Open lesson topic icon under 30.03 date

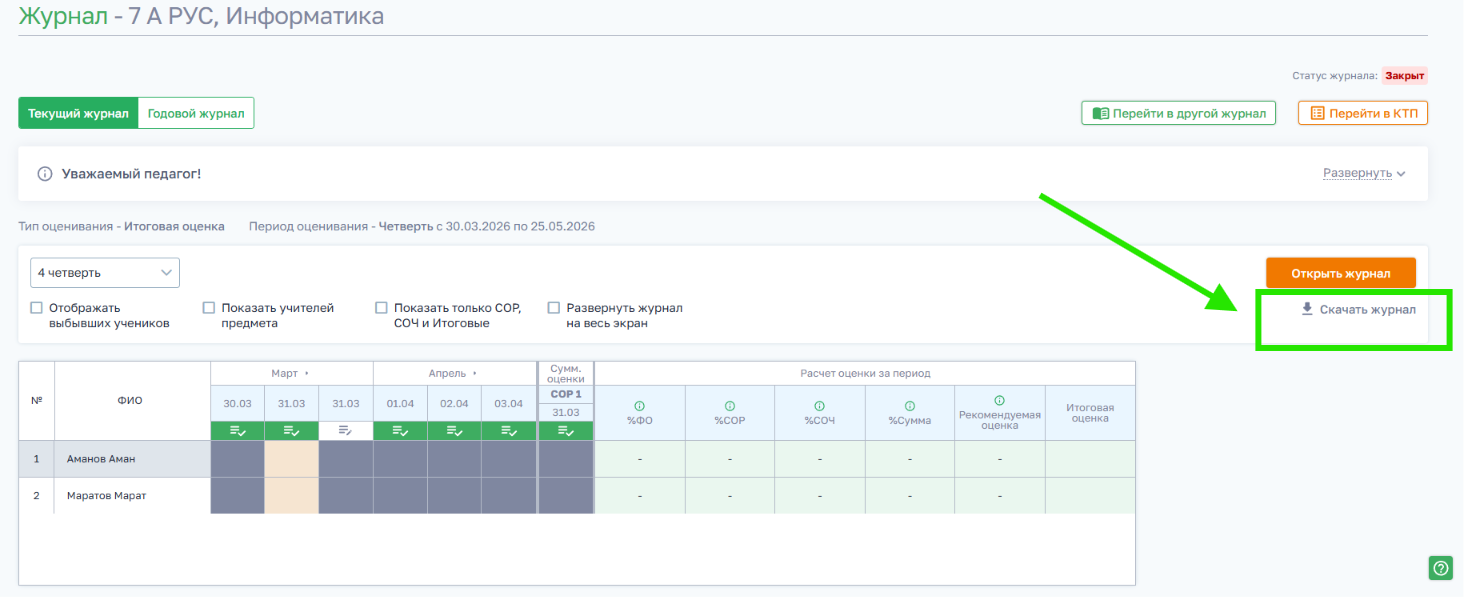pyautogui.click(x=238, y=431)
